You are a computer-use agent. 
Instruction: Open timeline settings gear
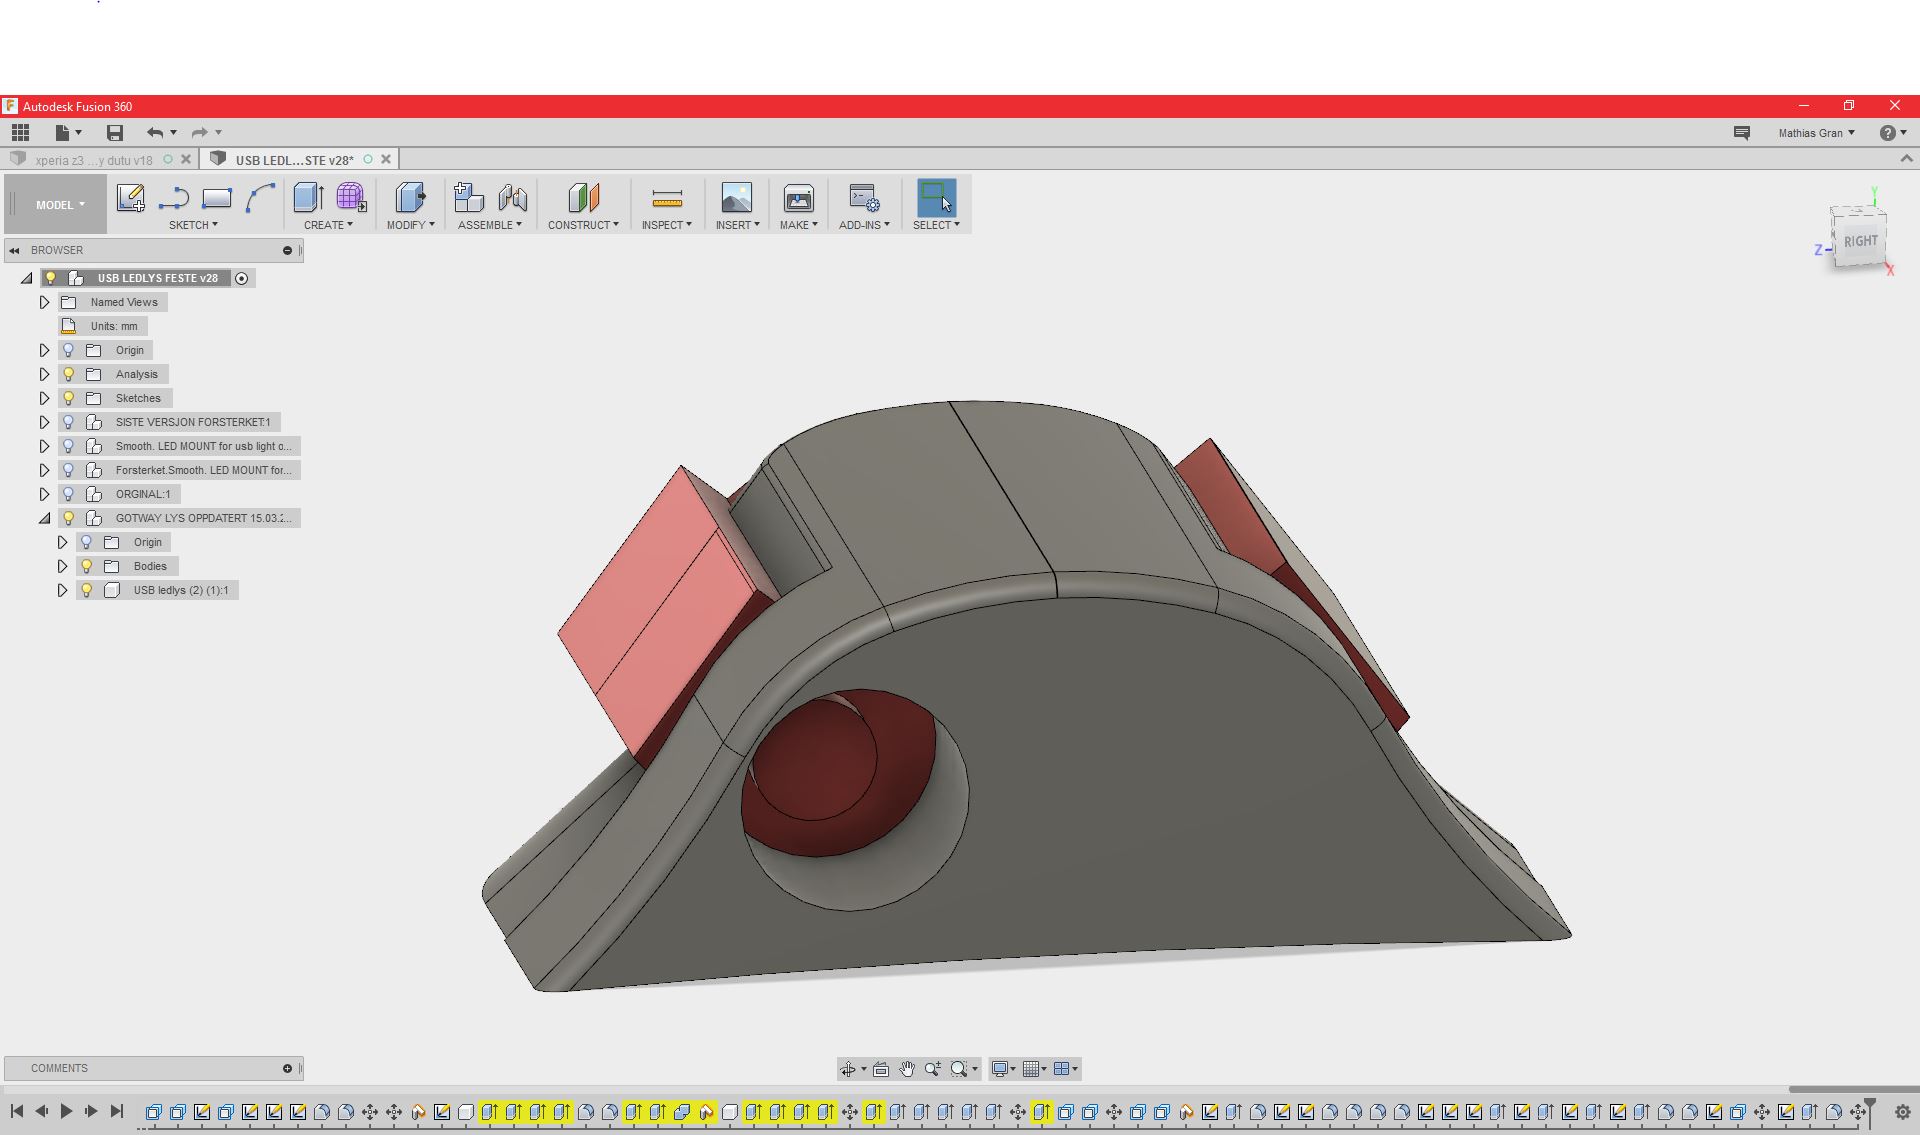1903,1112
